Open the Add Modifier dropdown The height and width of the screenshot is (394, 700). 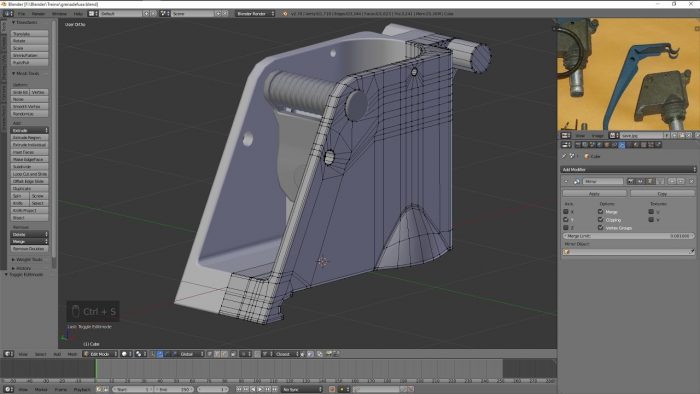click(628, 170)
